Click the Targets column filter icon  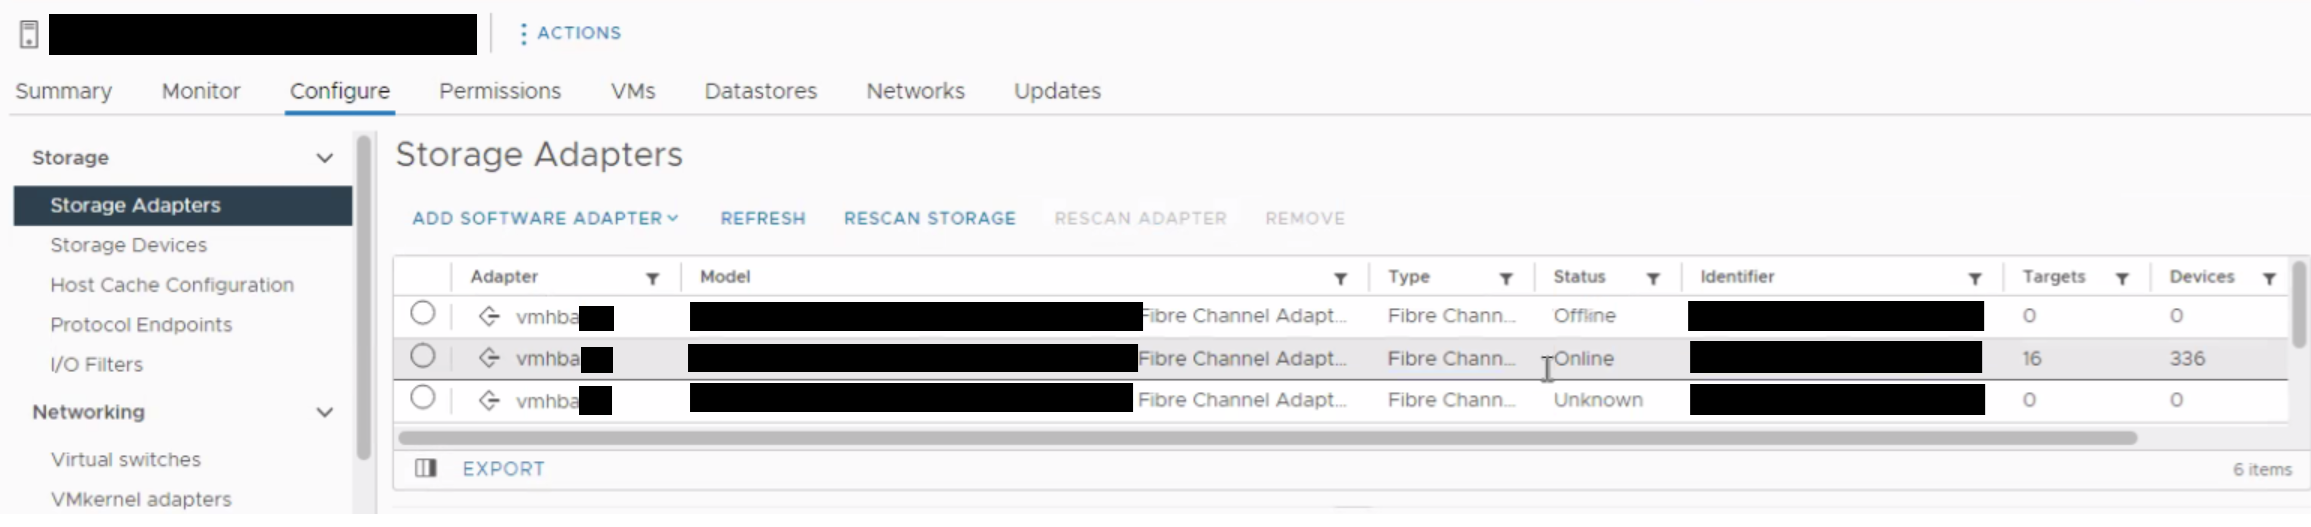(x=2121, y=279)
